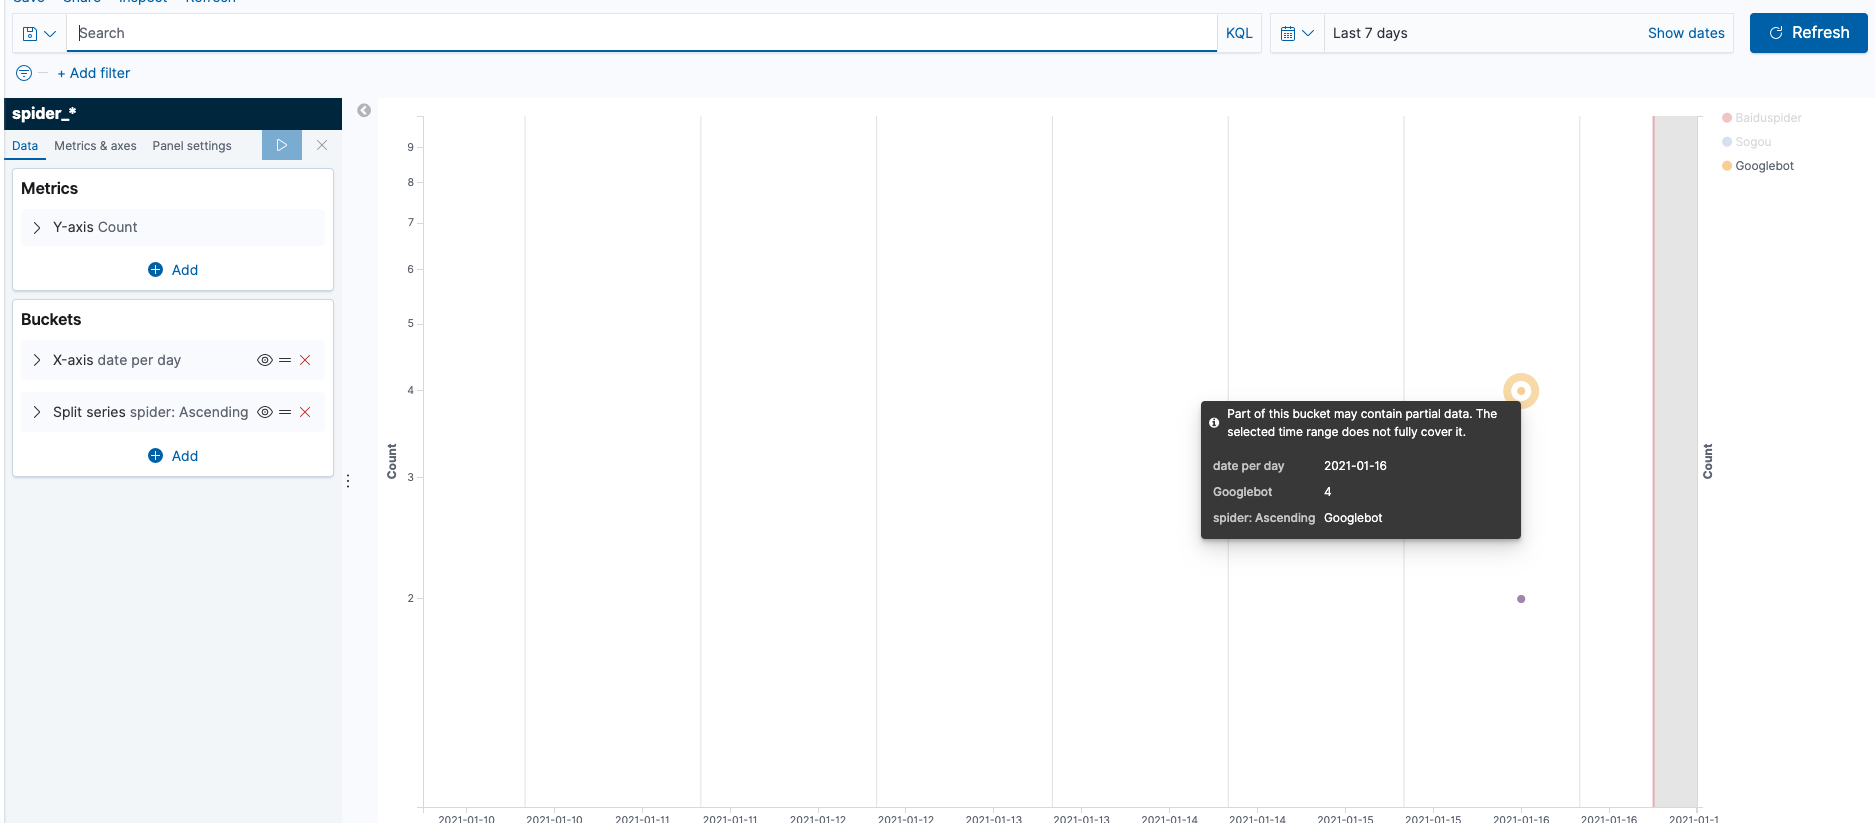Screen dimensions: 1875x823
Task: Open the Panel settings tab
Action: pos(191,146)
